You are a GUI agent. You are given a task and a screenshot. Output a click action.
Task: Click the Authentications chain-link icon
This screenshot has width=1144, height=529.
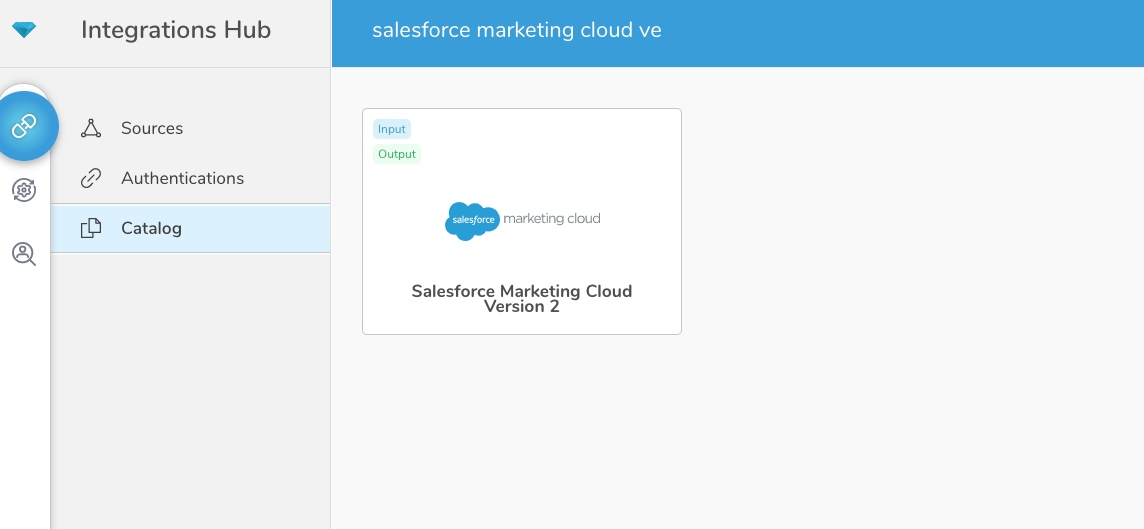91,178
